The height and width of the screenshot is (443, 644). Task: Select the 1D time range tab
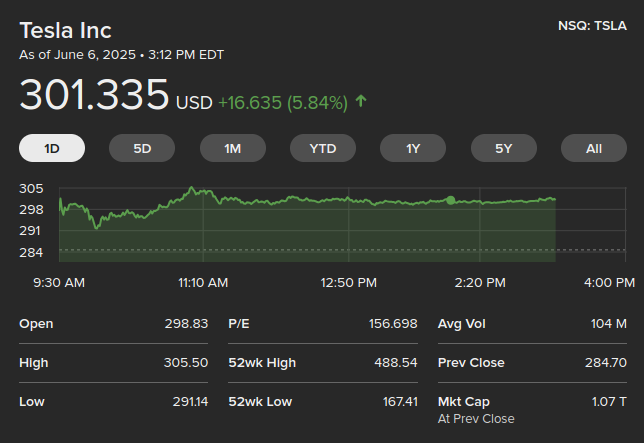click(x=52, y=148)
